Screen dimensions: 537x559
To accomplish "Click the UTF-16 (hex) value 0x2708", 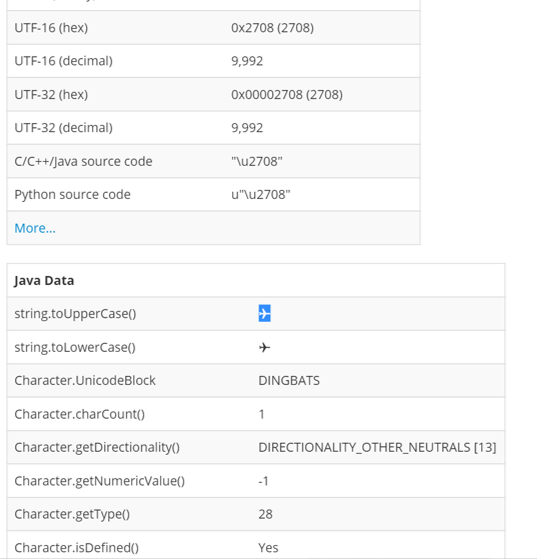I will click(x=272, y=28).
